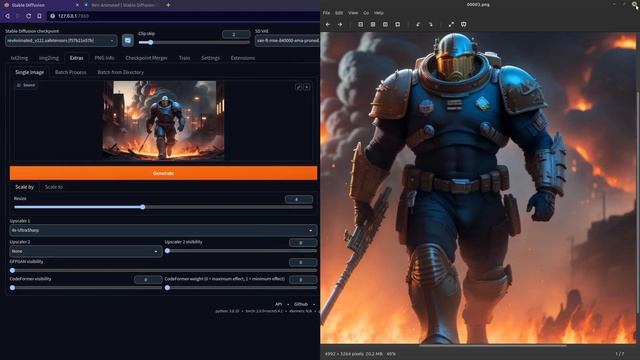Go to next image in viewer

(340, 24)
